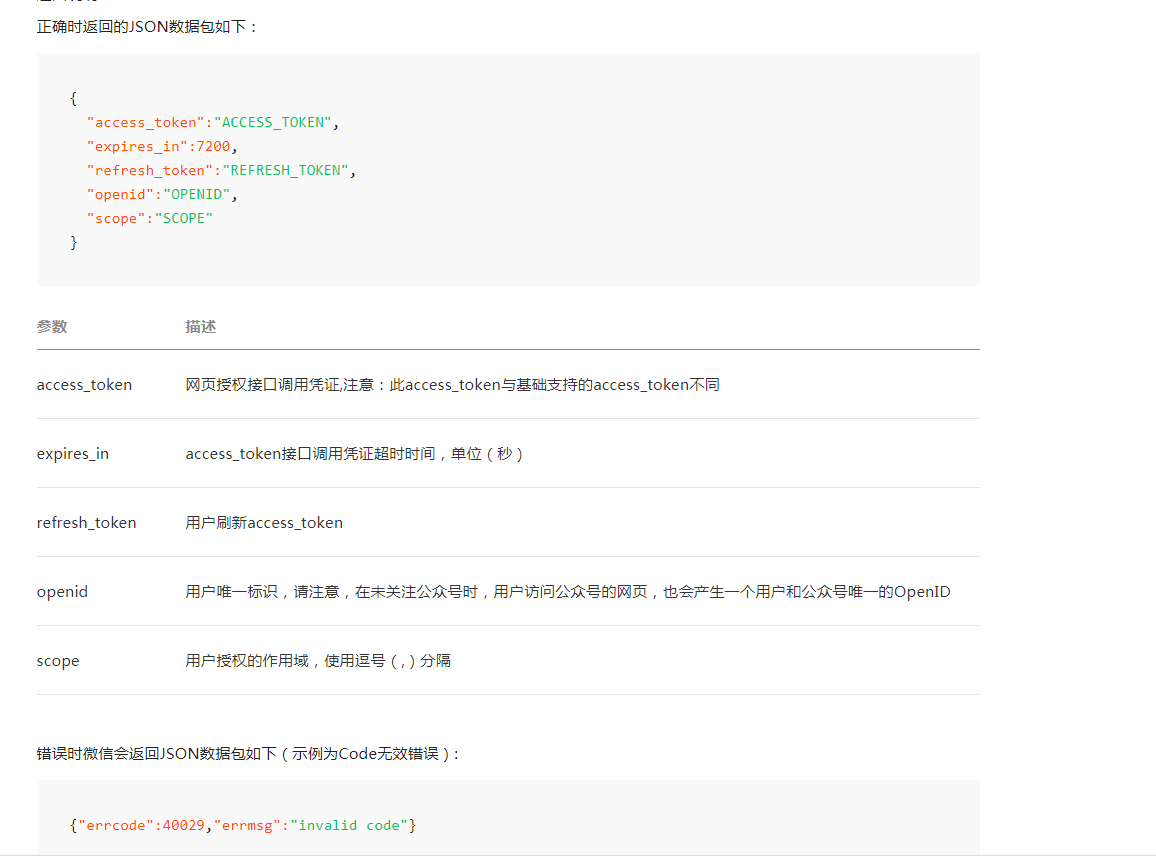Select the SCOPE string in JSON block
This screenshot has width=1156, height=859.
pyautogui.click(x=184, y=218)
